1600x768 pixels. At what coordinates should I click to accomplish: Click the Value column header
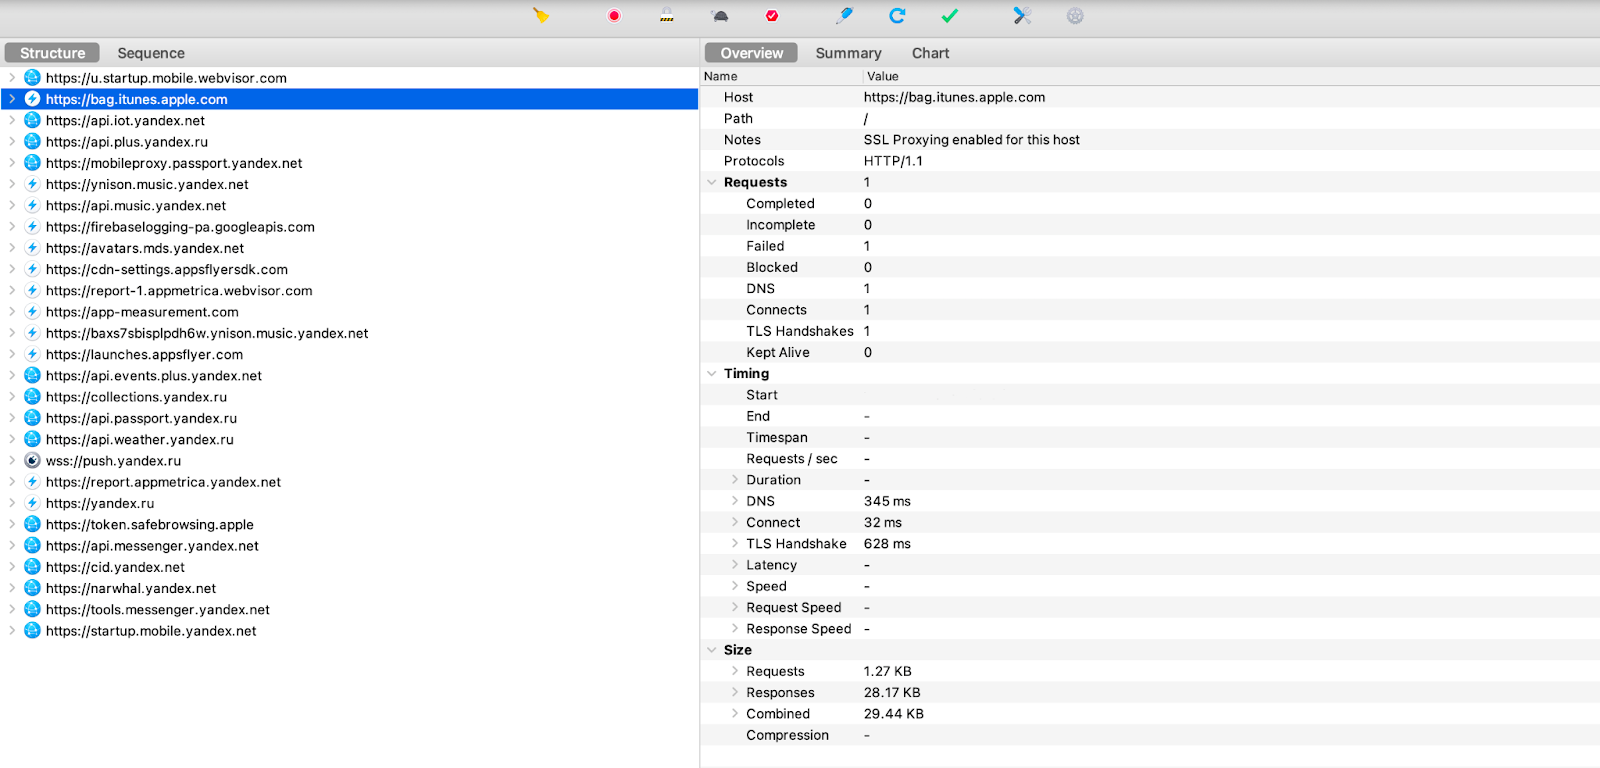point(882,76)
